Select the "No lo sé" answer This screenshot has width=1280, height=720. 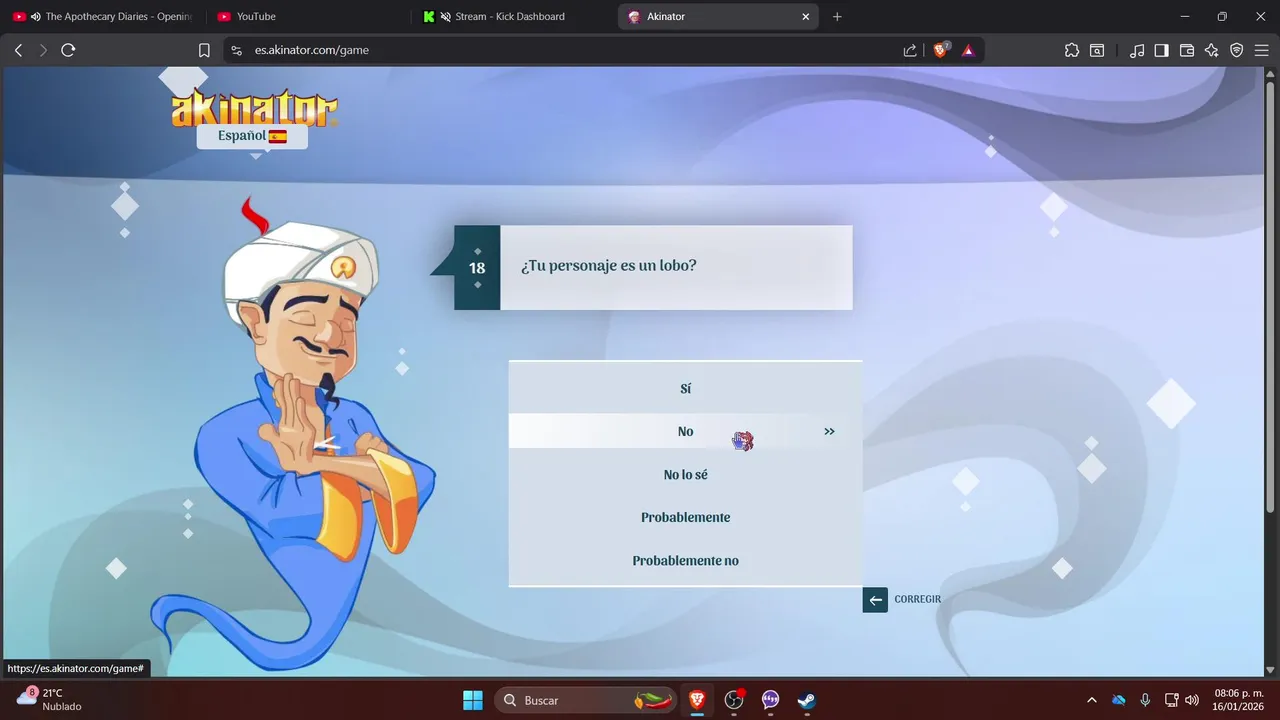tap(685, 475)
